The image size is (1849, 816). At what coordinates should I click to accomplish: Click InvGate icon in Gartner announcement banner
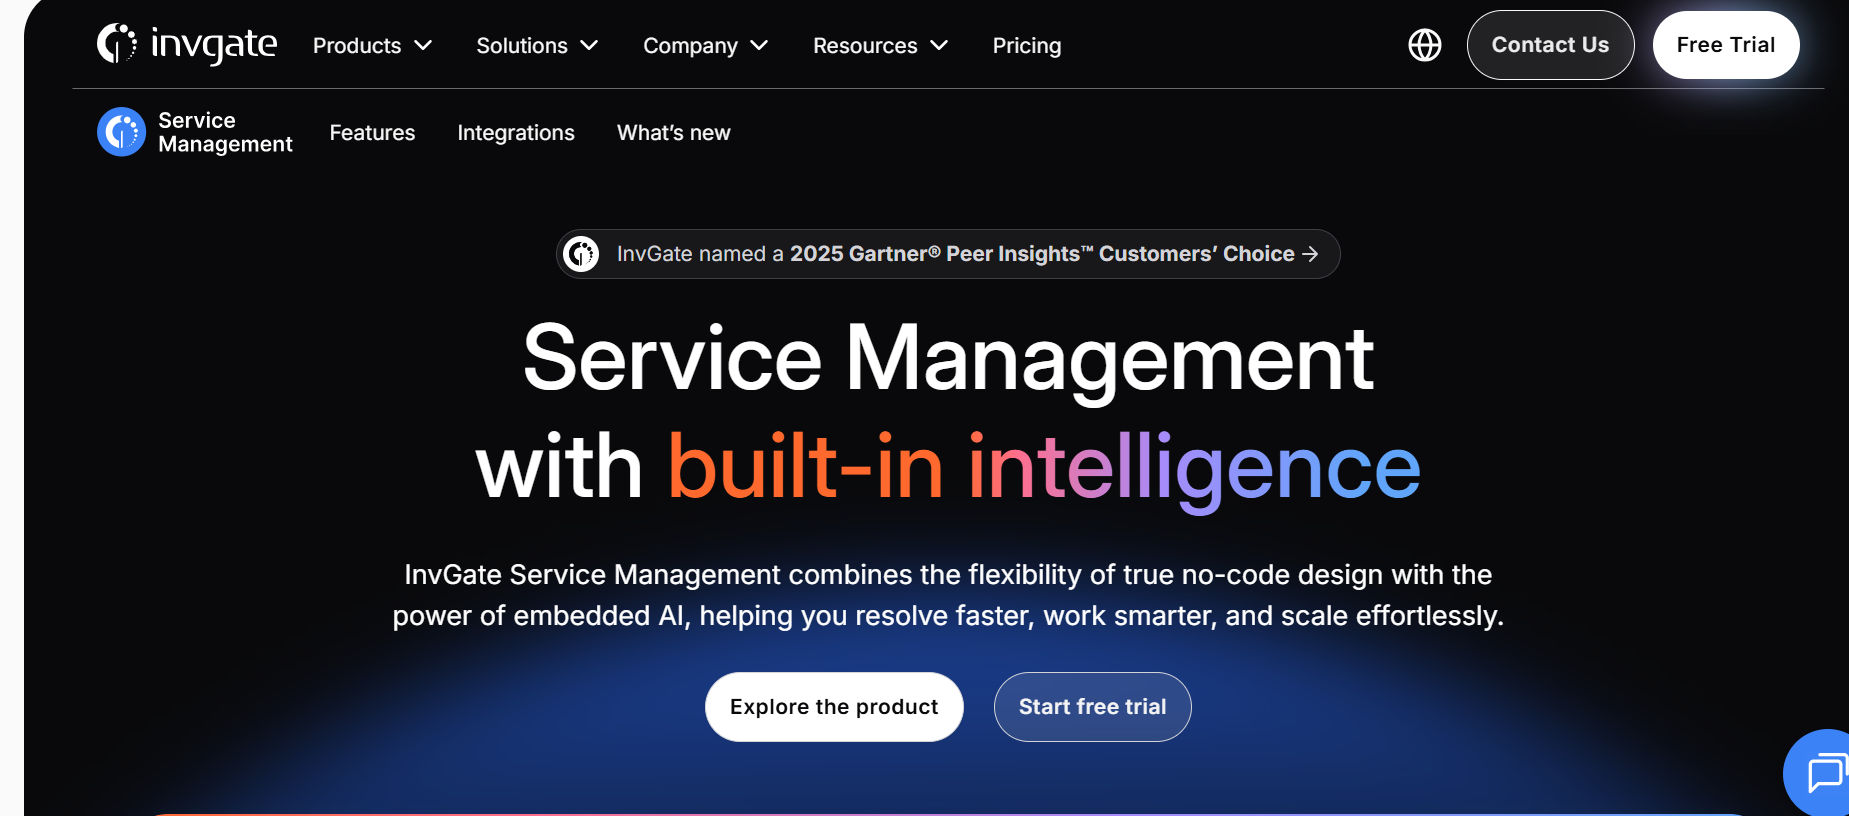[x=581, y=254]
